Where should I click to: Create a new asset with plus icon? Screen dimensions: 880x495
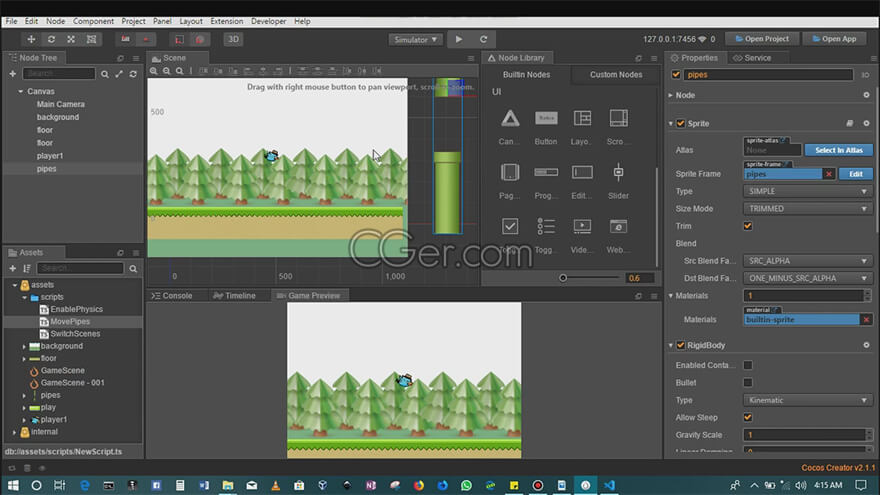[x=12, y=268]
